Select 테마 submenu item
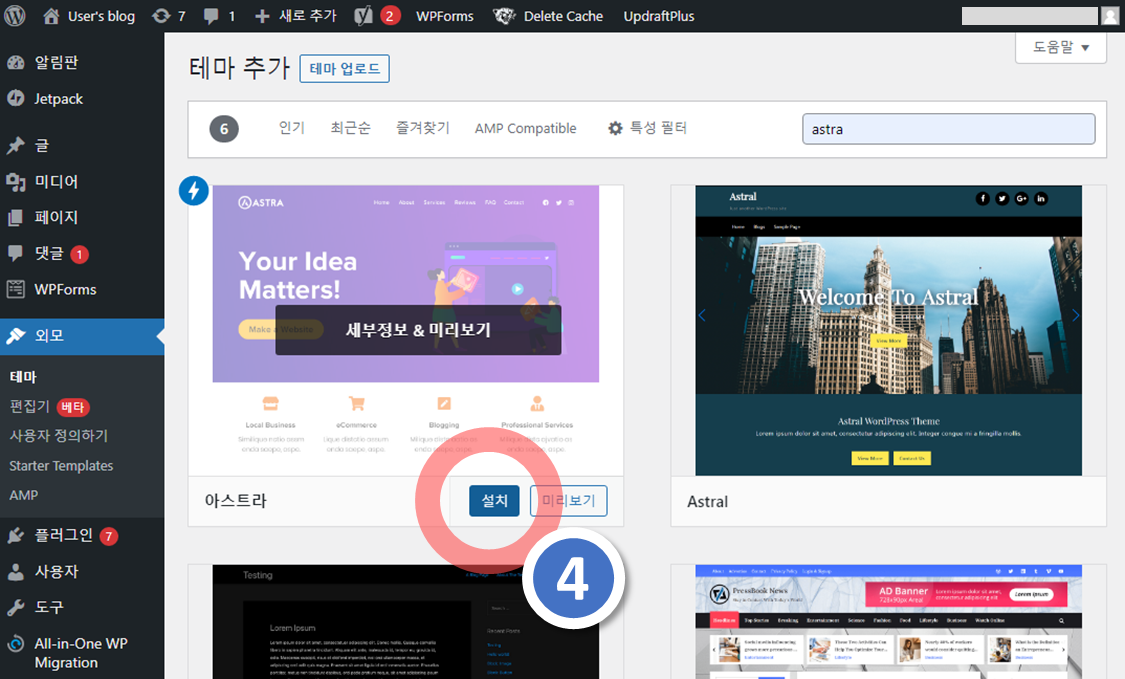This screenshot has width=1125, height=679. 23,377
